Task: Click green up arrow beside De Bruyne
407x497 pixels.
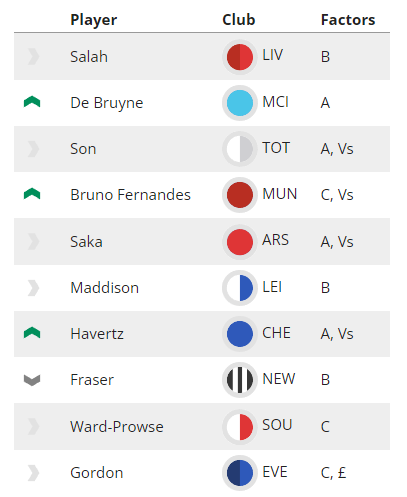Action: tap(32, 102)
